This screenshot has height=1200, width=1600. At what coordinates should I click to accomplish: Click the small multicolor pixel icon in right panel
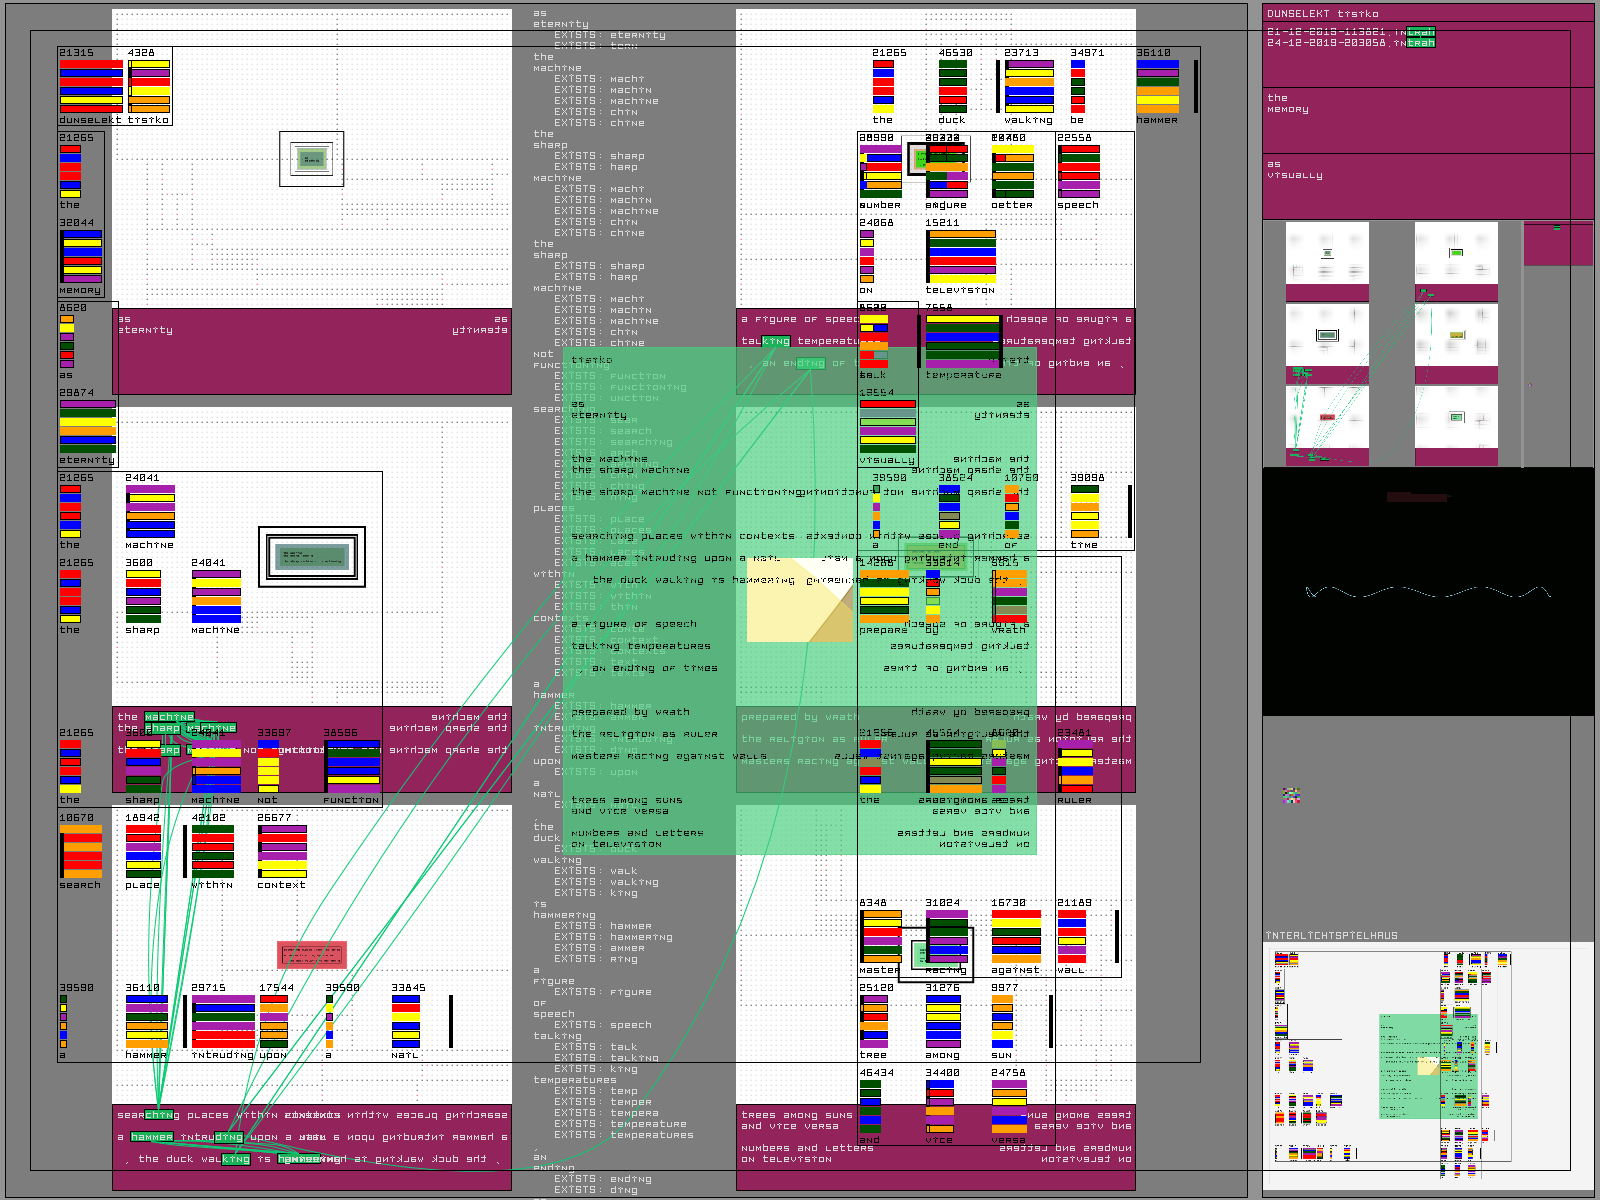point(1291,796)
